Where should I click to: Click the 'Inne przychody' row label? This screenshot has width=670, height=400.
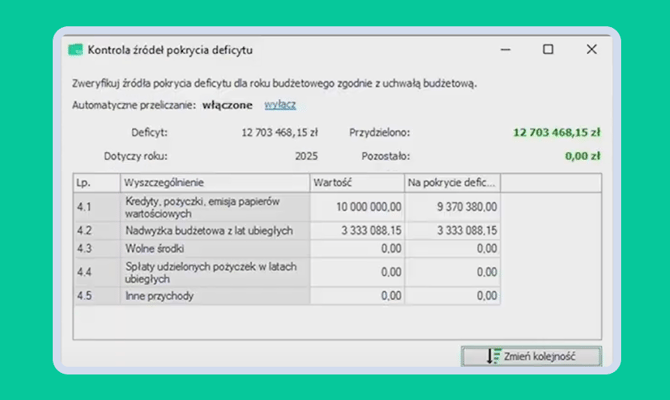tap(214, 296)
